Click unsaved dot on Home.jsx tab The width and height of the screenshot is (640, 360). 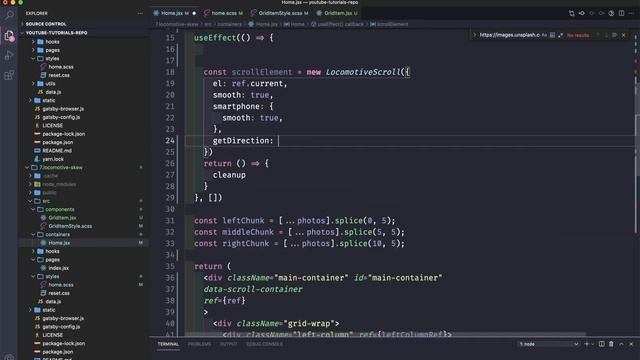194,13
